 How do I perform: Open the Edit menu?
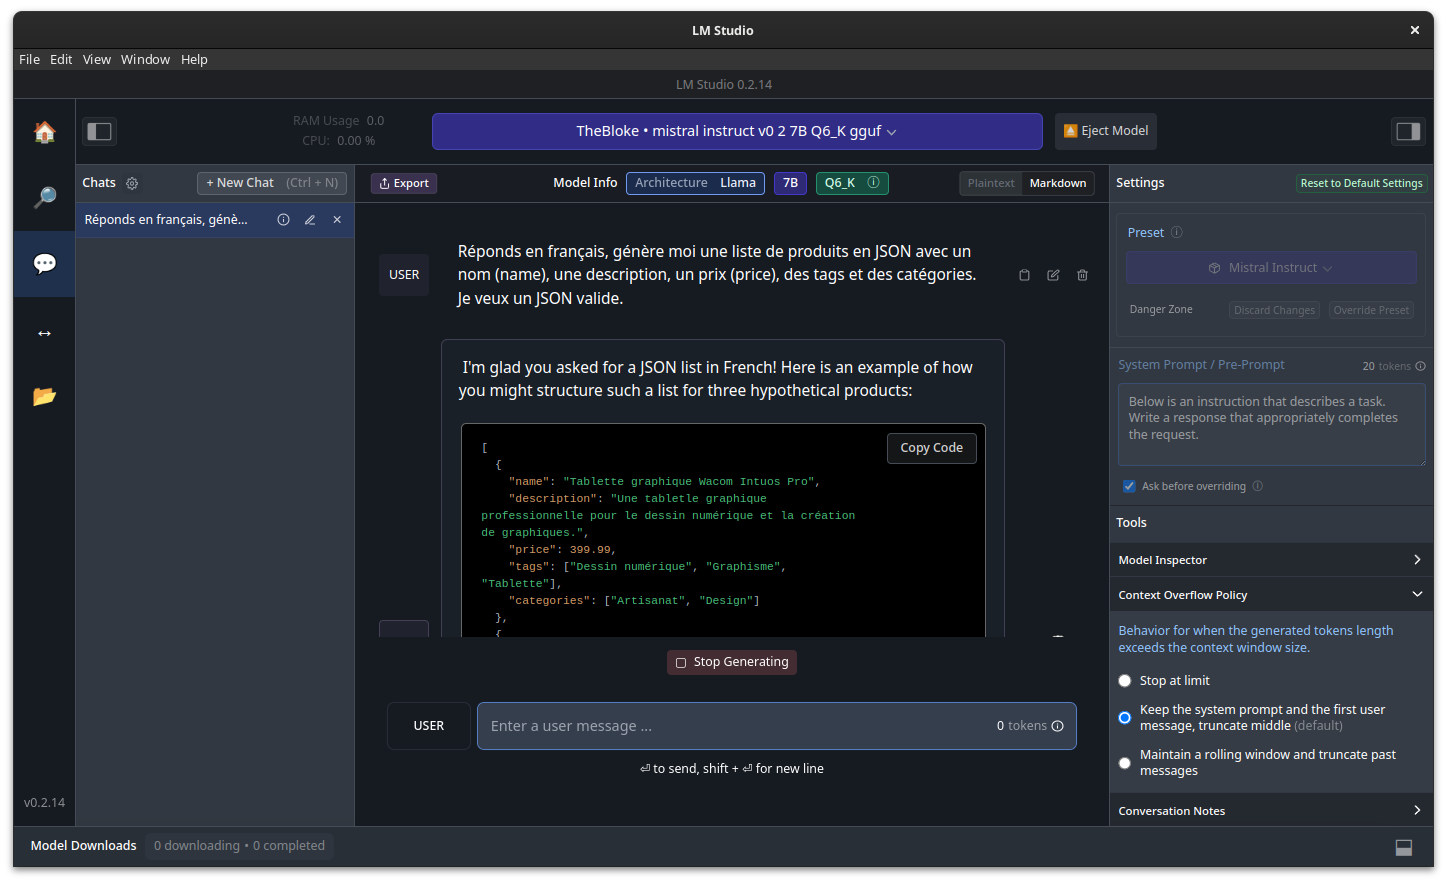61,60
